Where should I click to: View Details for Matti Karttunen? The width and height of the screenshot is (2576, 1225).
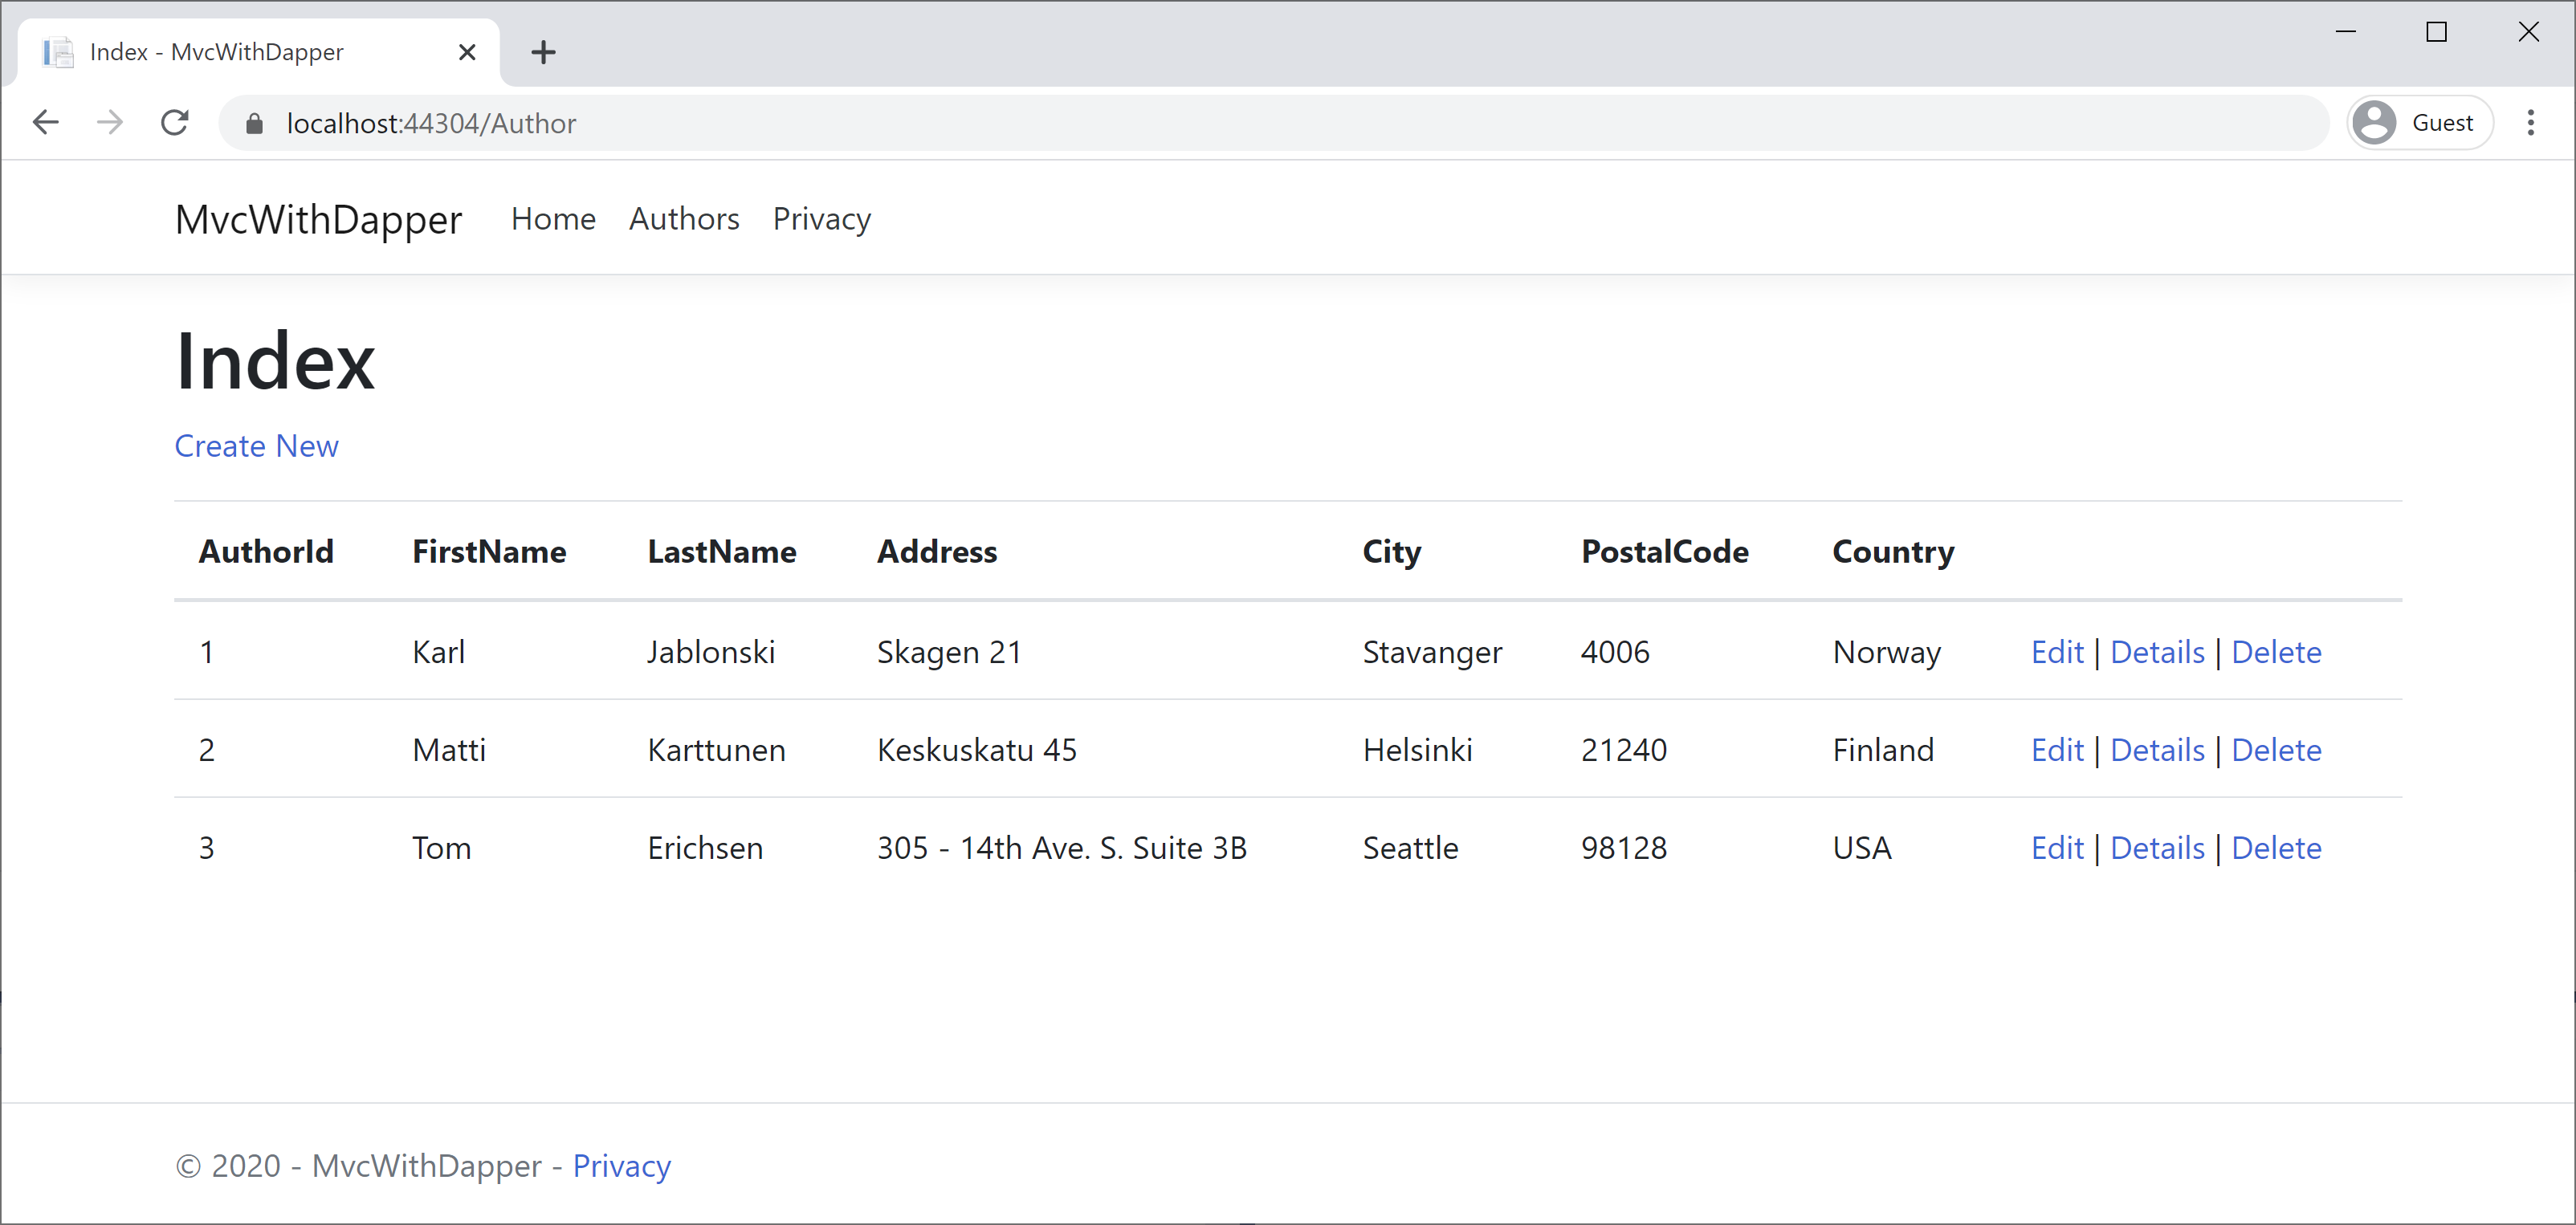(2157, 750)
